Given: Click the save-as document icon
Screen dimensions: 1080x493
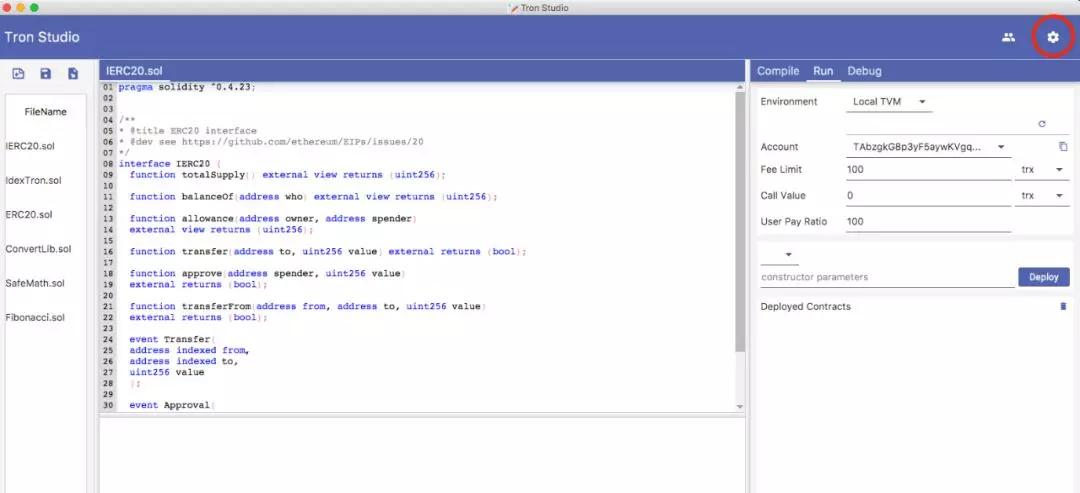Looking at the screenshot, I should pyautogui.click(x=73, y=74).
